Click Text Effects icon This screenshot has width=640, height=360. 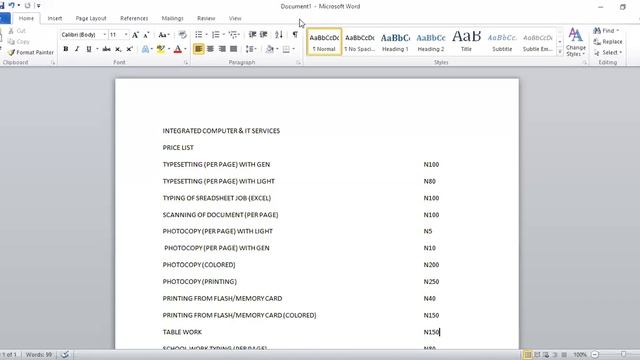coord(145,49)
